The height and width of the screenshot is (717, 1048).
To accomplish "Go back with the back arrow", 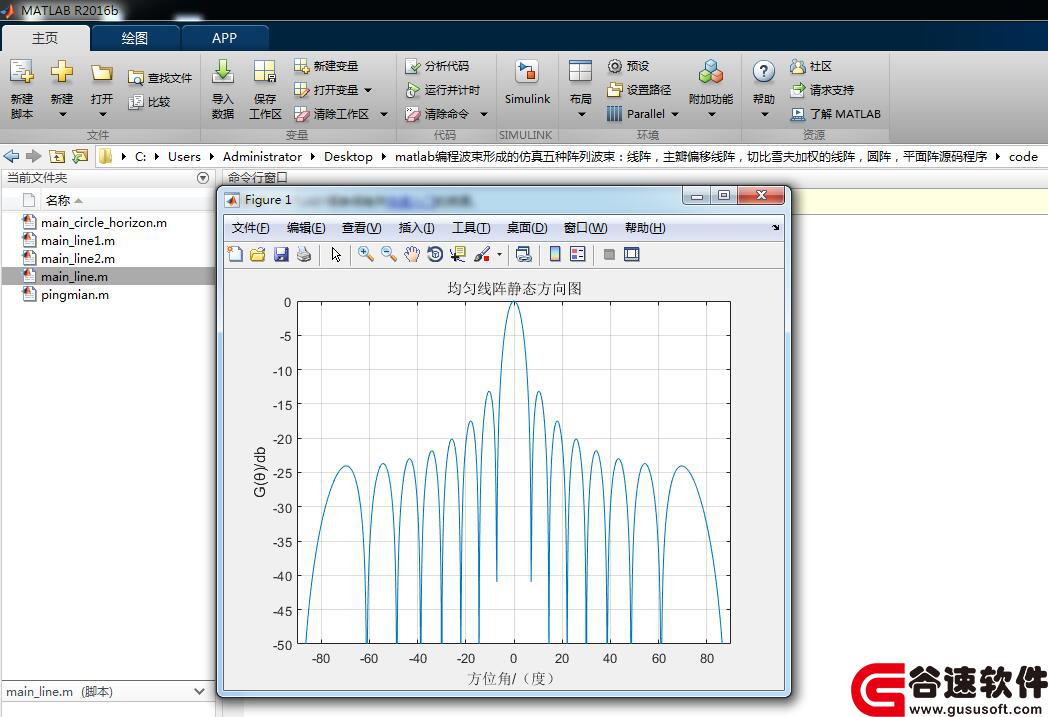I will click(11, 156).
